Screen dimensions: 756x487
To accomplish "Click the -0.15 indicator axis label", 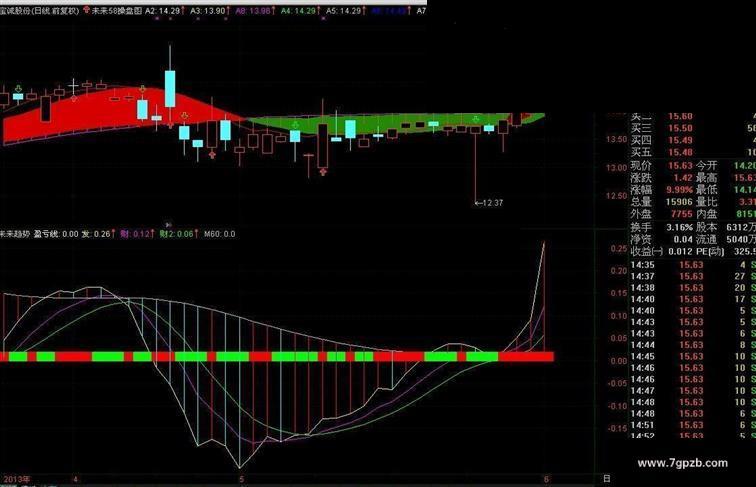I will pyautogui.click(x=617, y=428).
